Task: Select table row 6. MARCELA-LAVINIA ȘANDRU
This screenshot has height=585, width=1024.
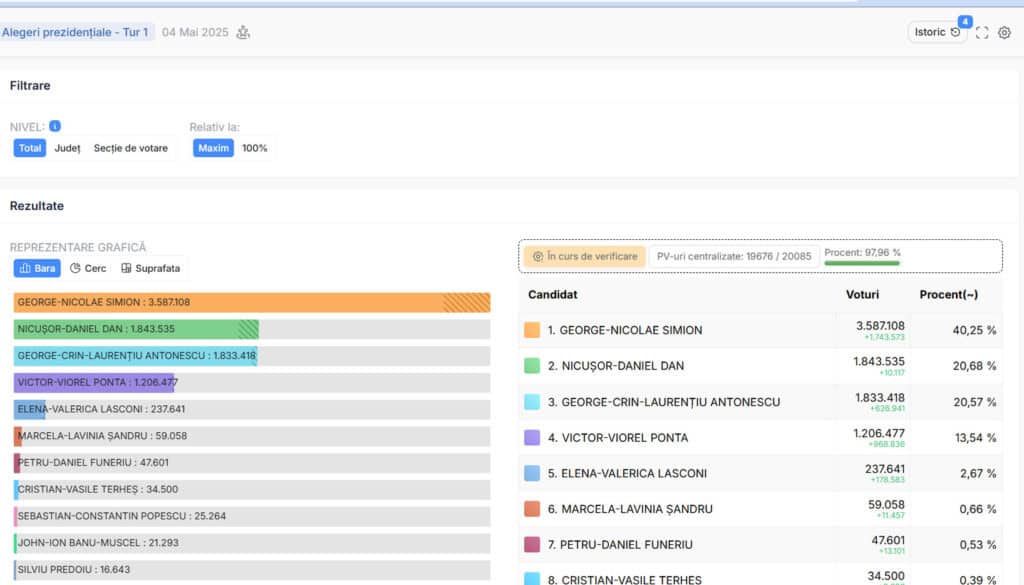Action: click(761, 509)
